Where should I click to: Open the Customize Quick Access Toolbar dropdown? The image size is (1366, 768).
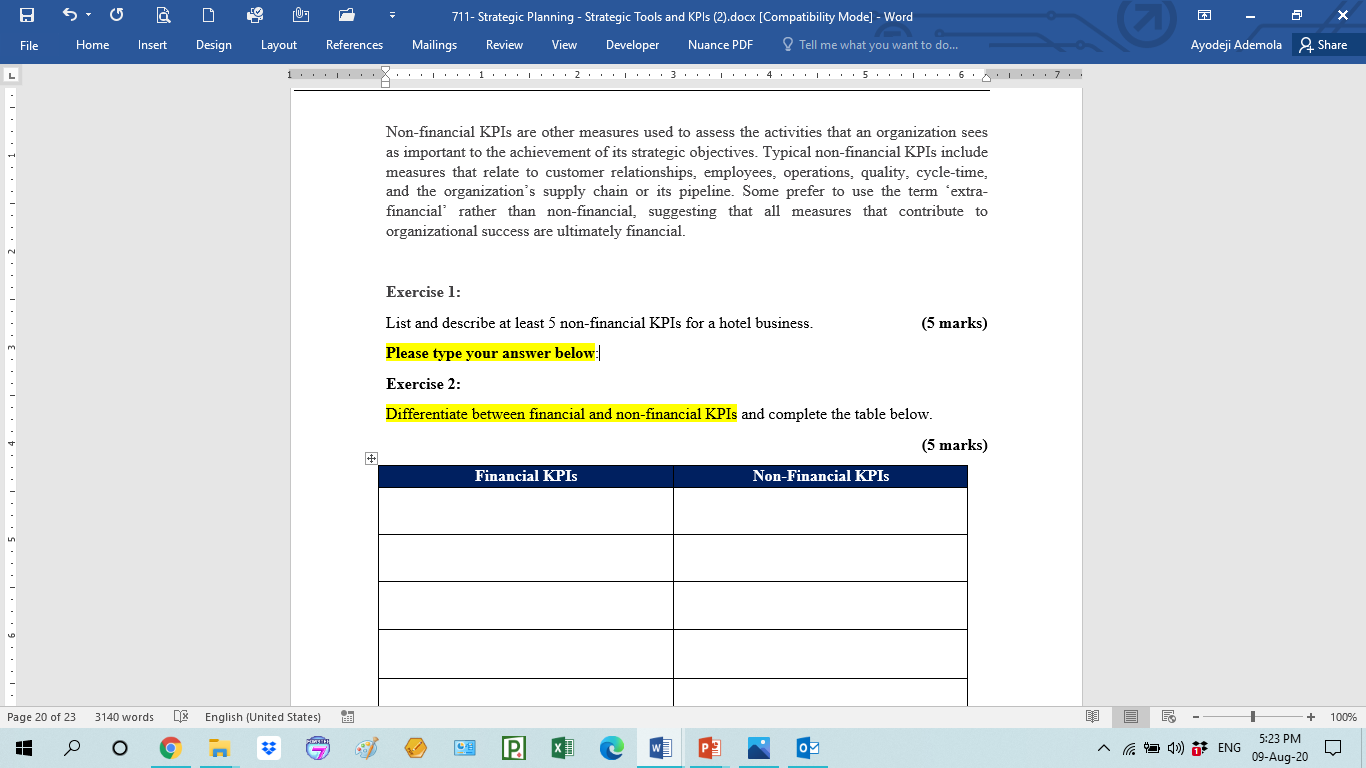pos(392,16)
